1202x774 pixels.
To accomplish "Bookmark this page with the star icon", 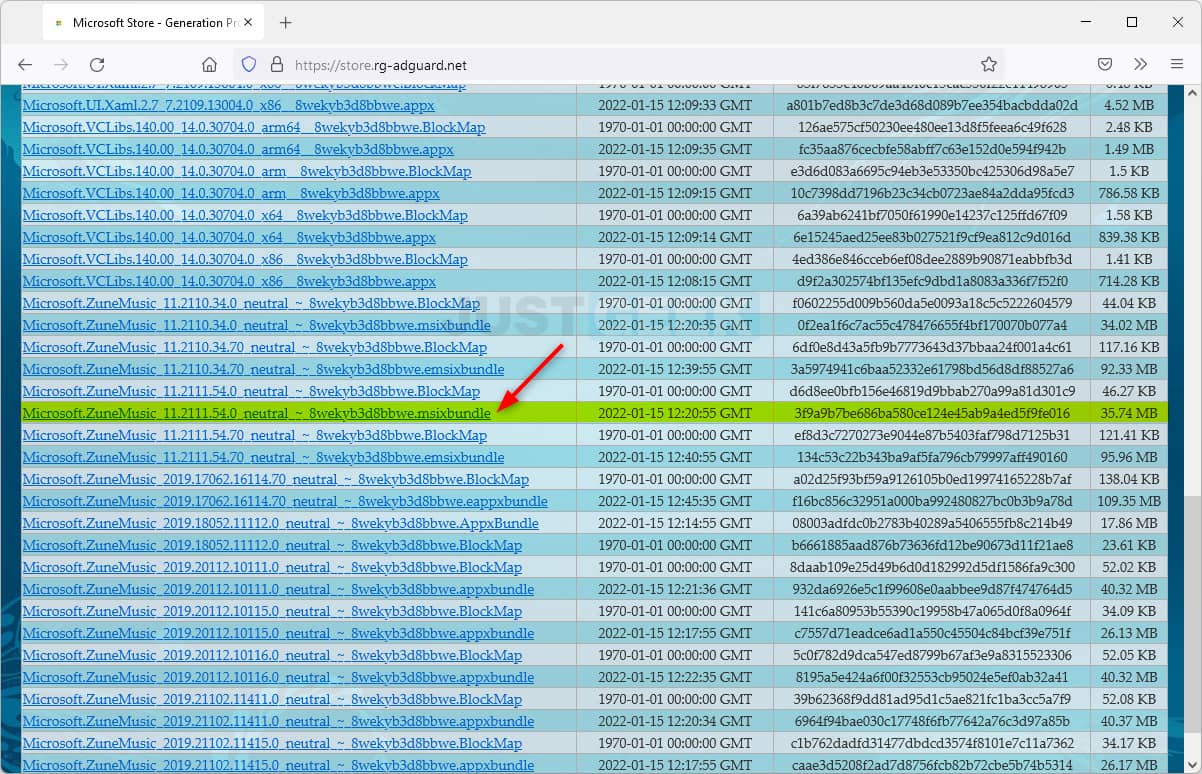I will tap(989, 64).
